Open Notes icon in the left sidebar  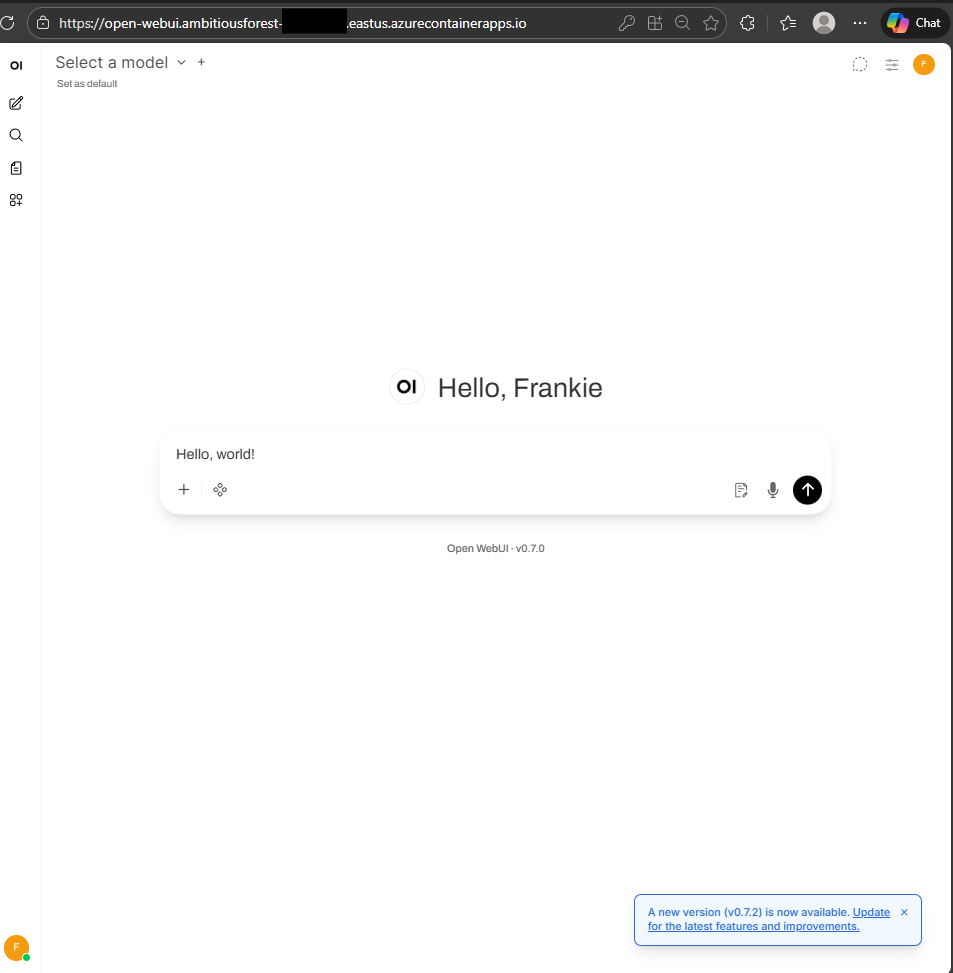(16, 168)
